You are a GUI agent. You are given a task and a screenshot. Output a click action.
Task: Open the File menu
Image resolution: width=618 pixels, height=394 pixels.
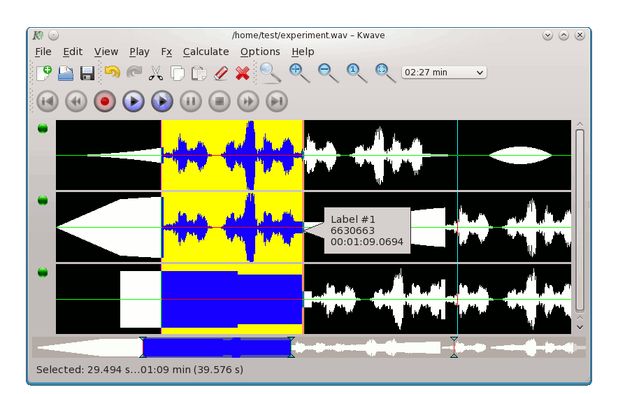(x=43, y=52)
